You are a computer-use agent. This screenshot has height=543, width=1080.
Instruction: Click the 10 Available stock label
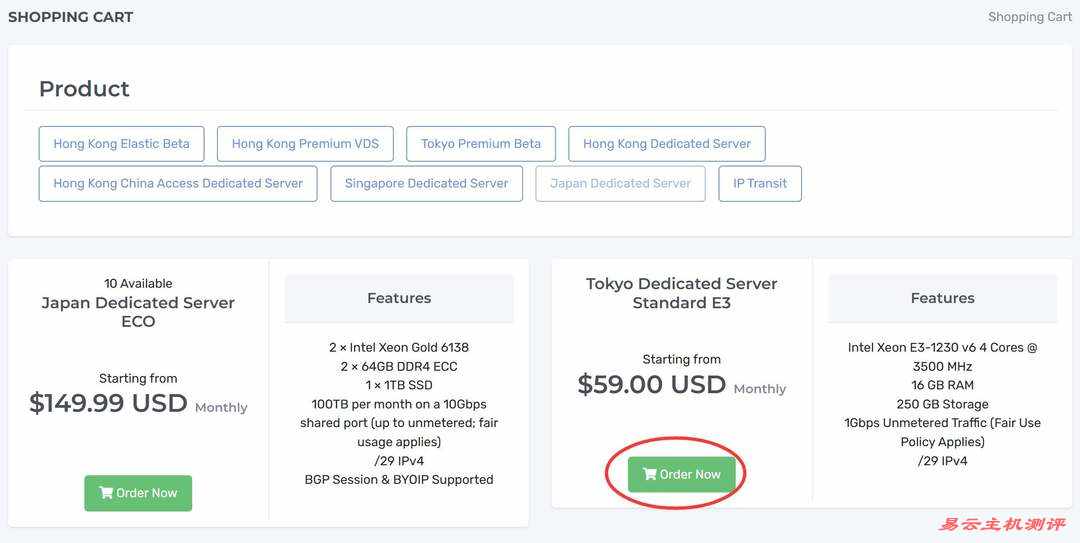[138, 283]
